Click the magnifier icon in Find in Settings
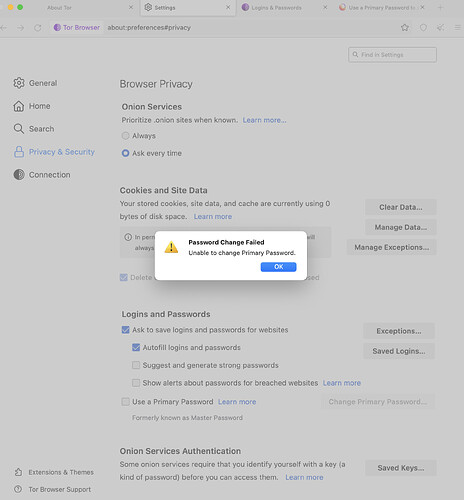Image resolution: width=464 pixels, height=500 pixels. coord(356,54)
